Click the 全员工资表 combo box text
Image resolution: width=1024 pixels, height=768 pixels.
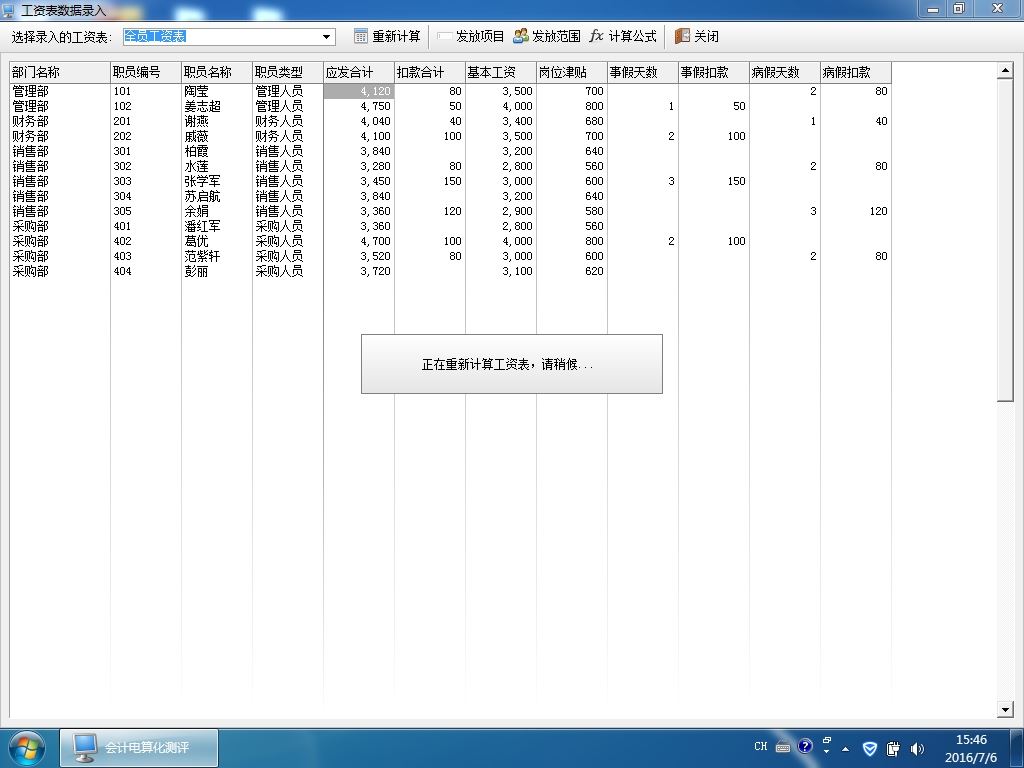(x=155, y=37)
